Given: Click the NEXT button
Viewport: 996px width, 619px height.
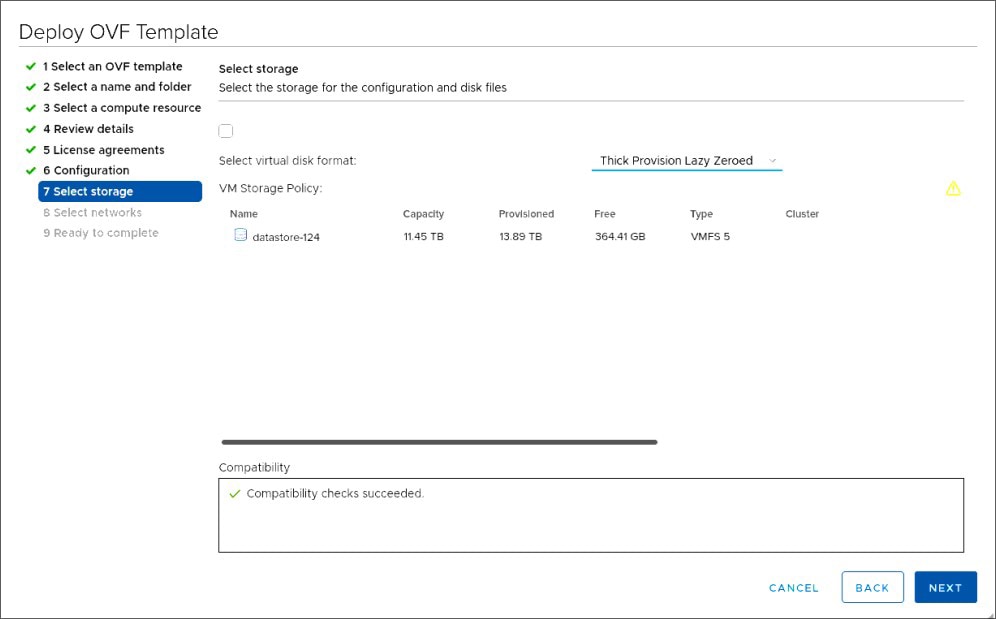Looking at the screenshot, I should [945, 587].
